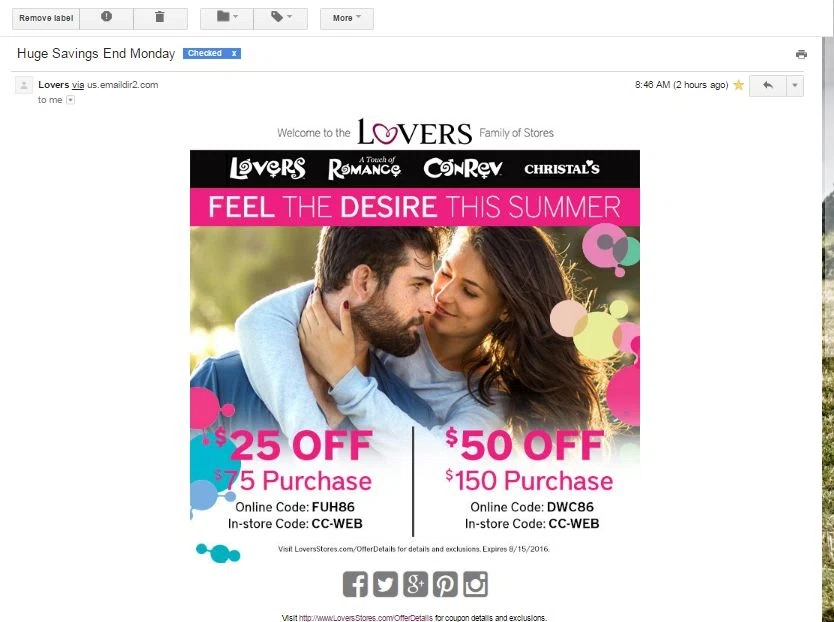Click the Report spam icon
834x622 pixels.
106,18
